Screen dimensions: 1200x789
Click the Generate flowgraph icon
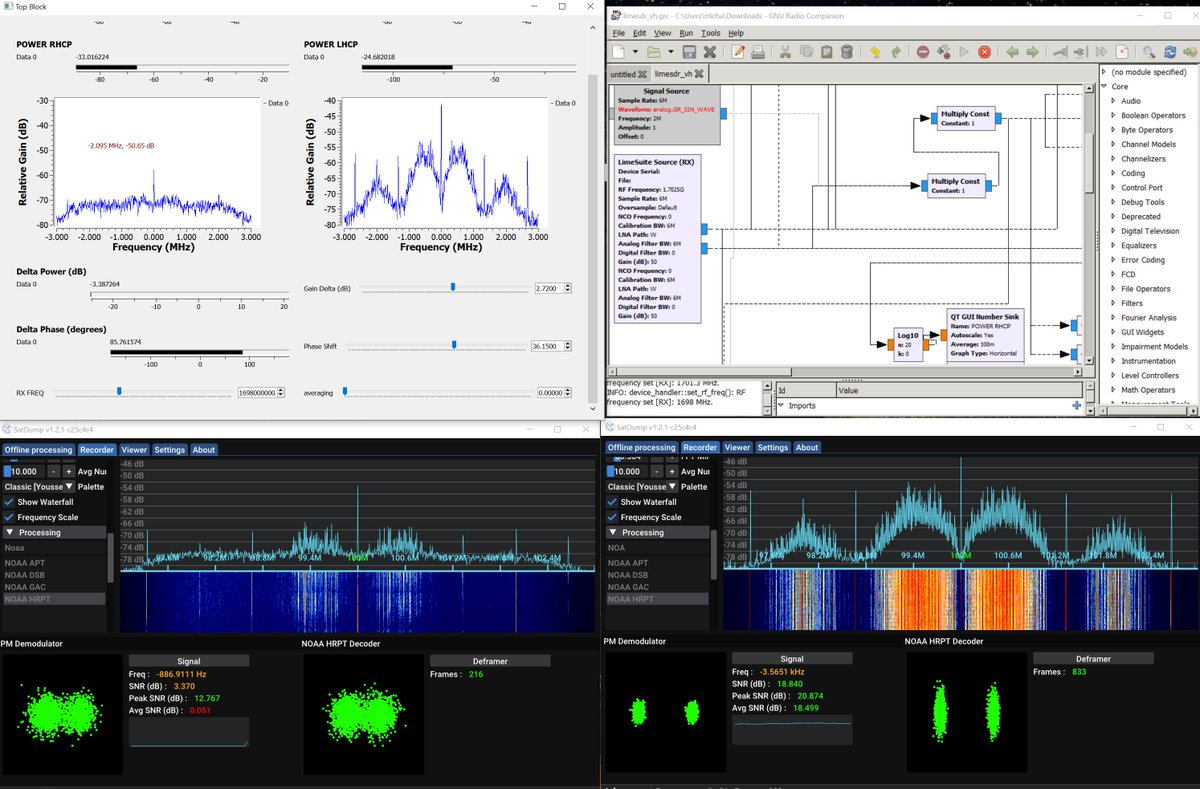(944, 51)
